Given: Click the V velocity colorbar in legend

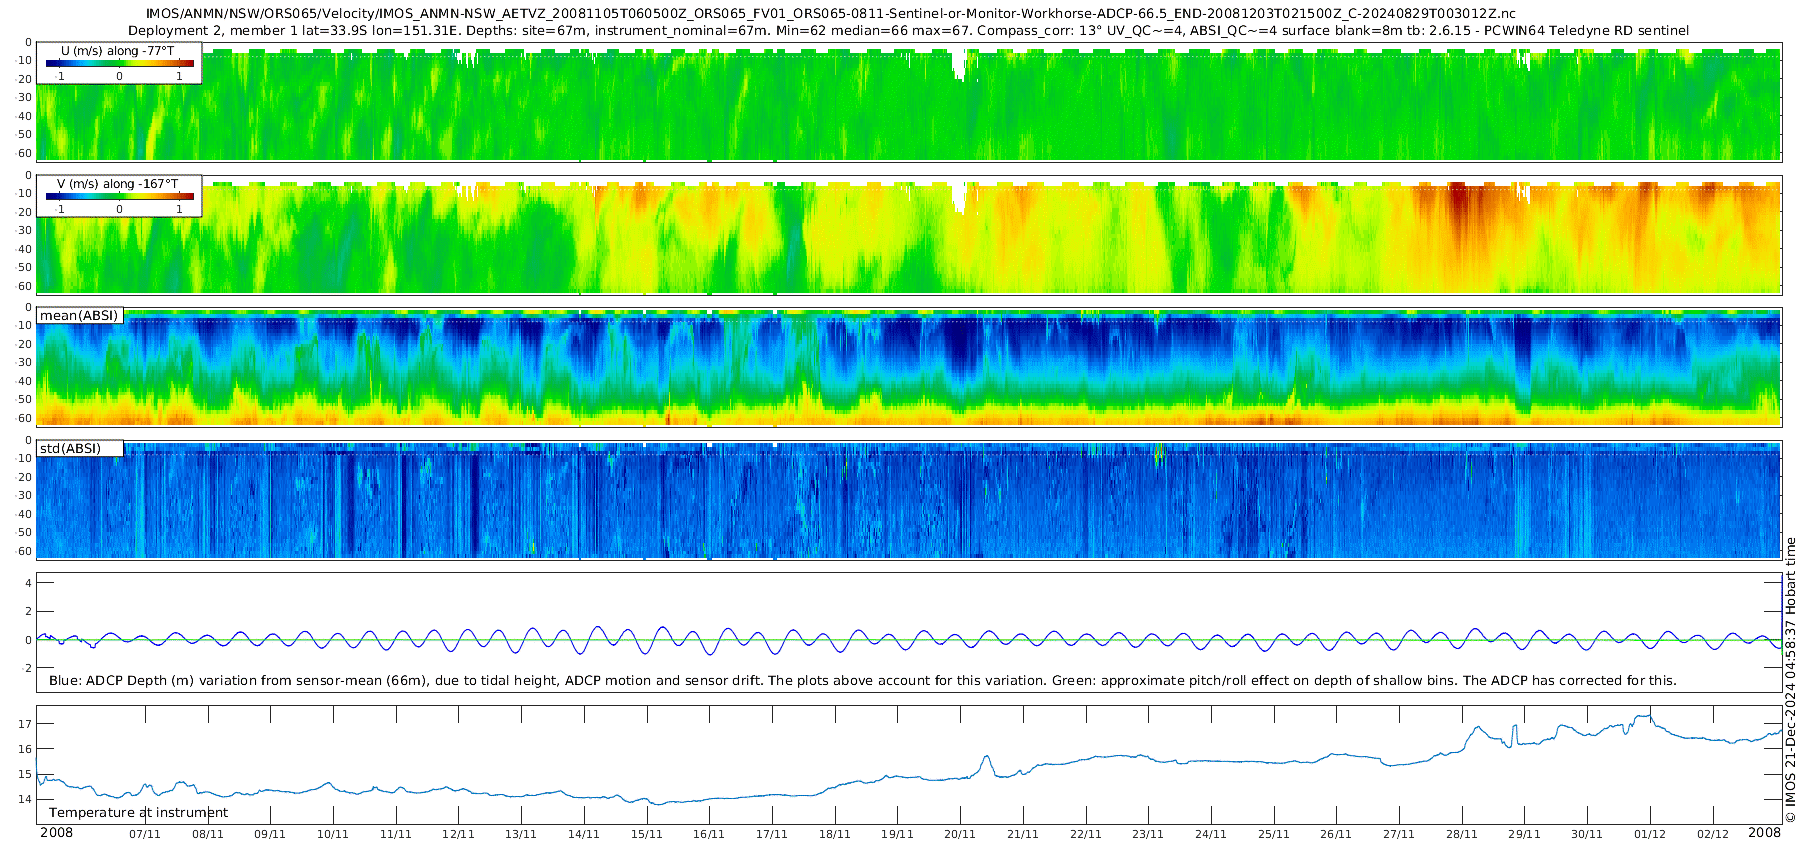Looking at the screenshot, I should click(x=119, y=197).
